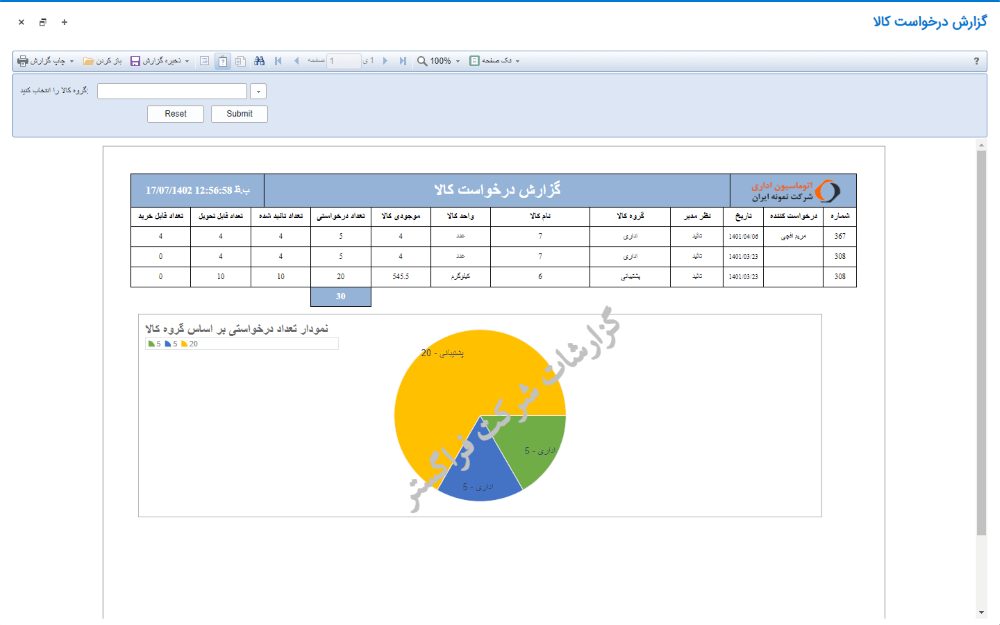
Task: Expand the print options dropdown arrow
Action: click(73, 60)
